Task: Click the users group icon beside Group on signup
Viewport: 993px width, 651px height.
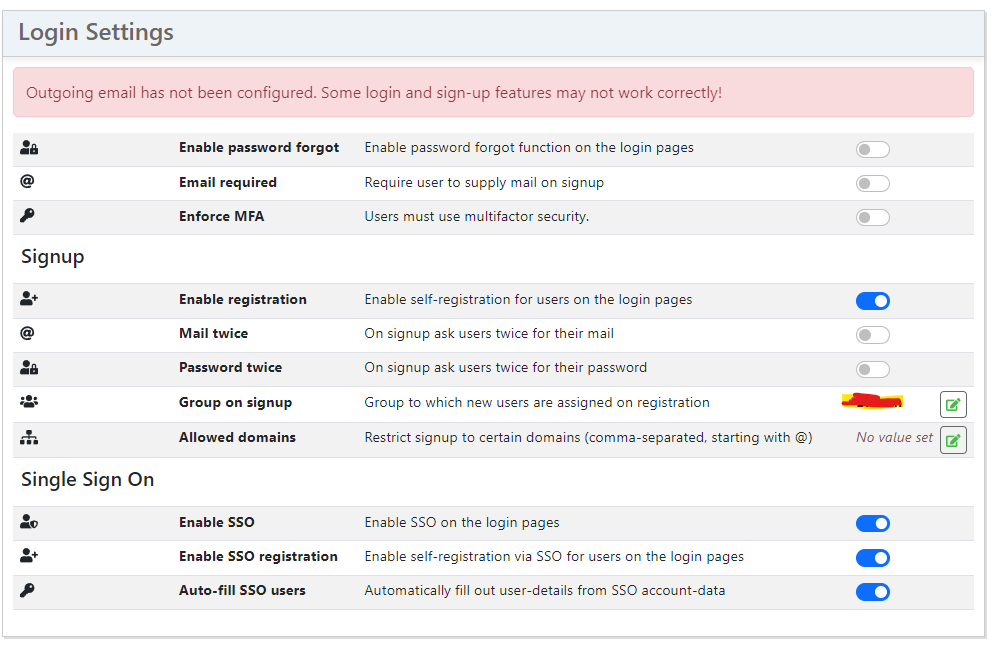Action: (x=28, y=400)
